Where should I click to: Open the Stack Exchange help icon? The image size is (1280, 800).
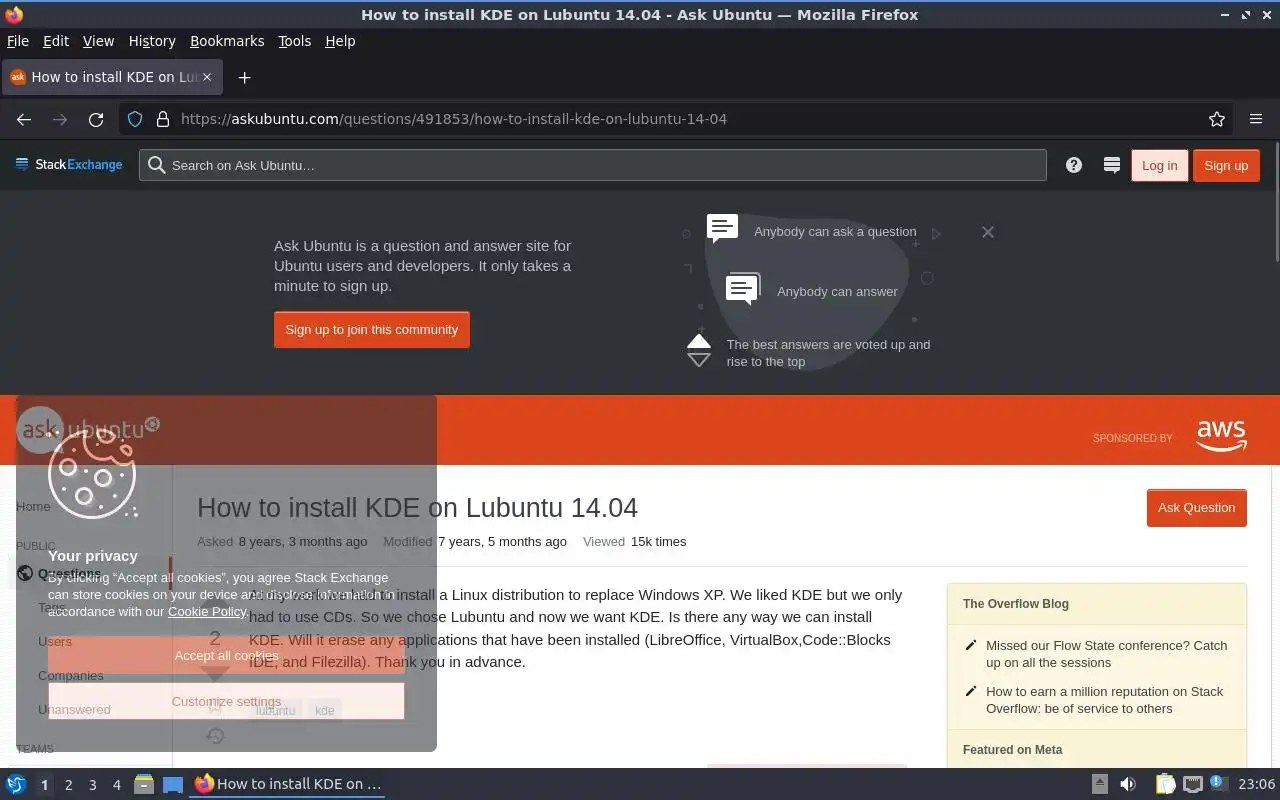(x=1074, y=165)
